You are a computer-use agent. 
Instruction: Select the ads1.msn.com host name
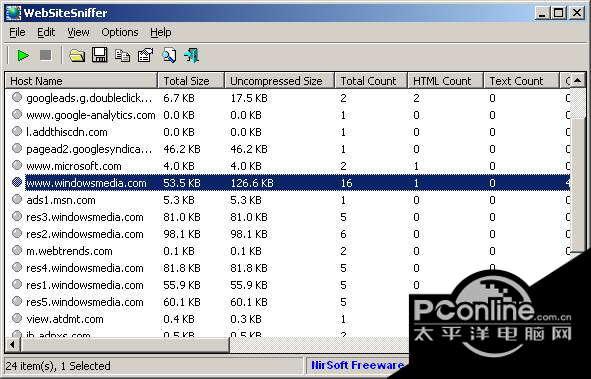point(61,200)
